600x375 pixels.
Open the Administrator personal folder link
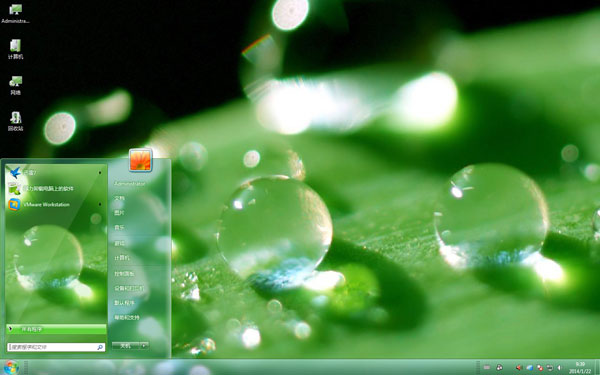(129, 184)
